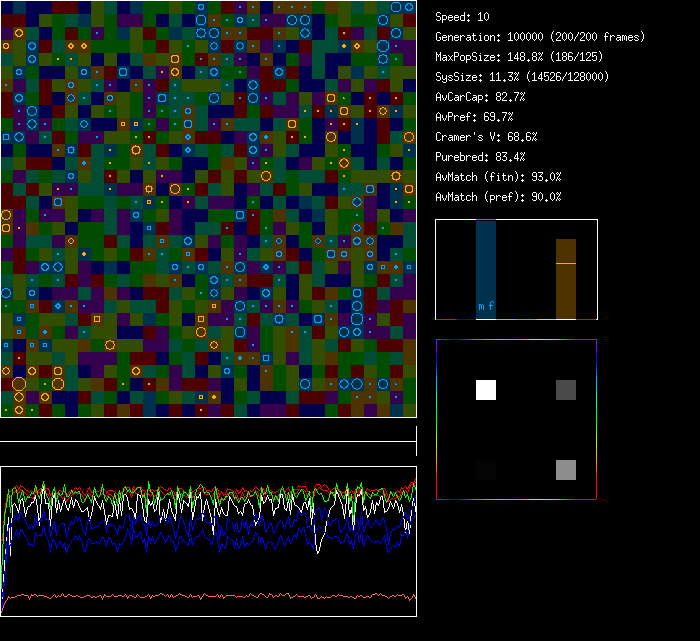This screenshot has width=700, height=641.
Task: Click the AvMatch (fitn) readout
Action: click(x=498, y=177)
